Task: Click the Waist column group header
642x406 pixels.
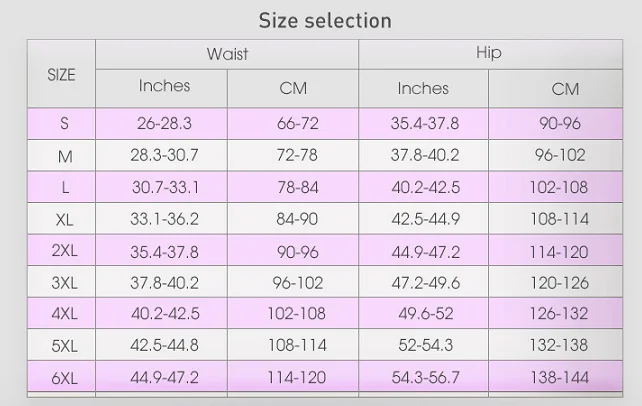Action: tap(227, 54)
